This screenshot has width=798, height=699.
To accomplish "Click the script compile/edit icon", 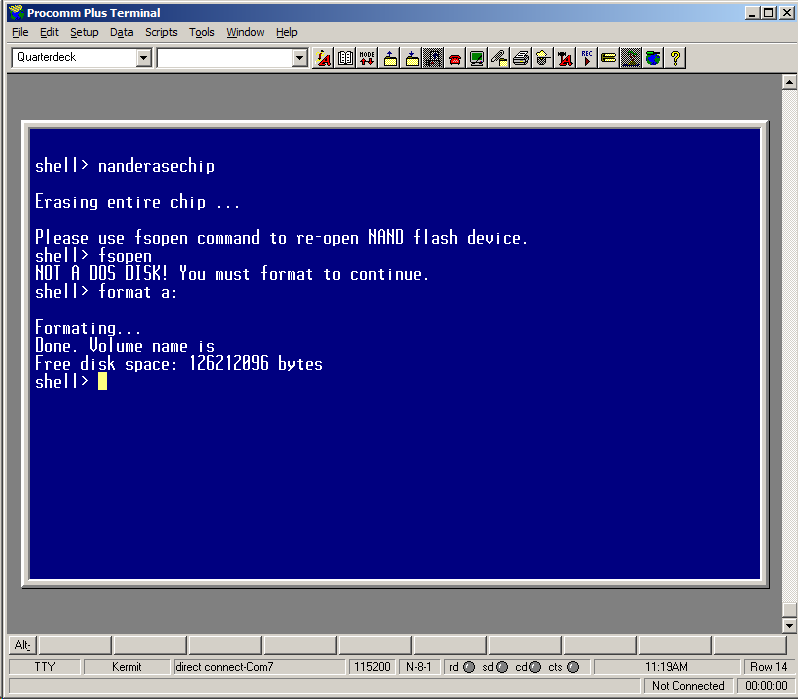I will coord(564,58).
